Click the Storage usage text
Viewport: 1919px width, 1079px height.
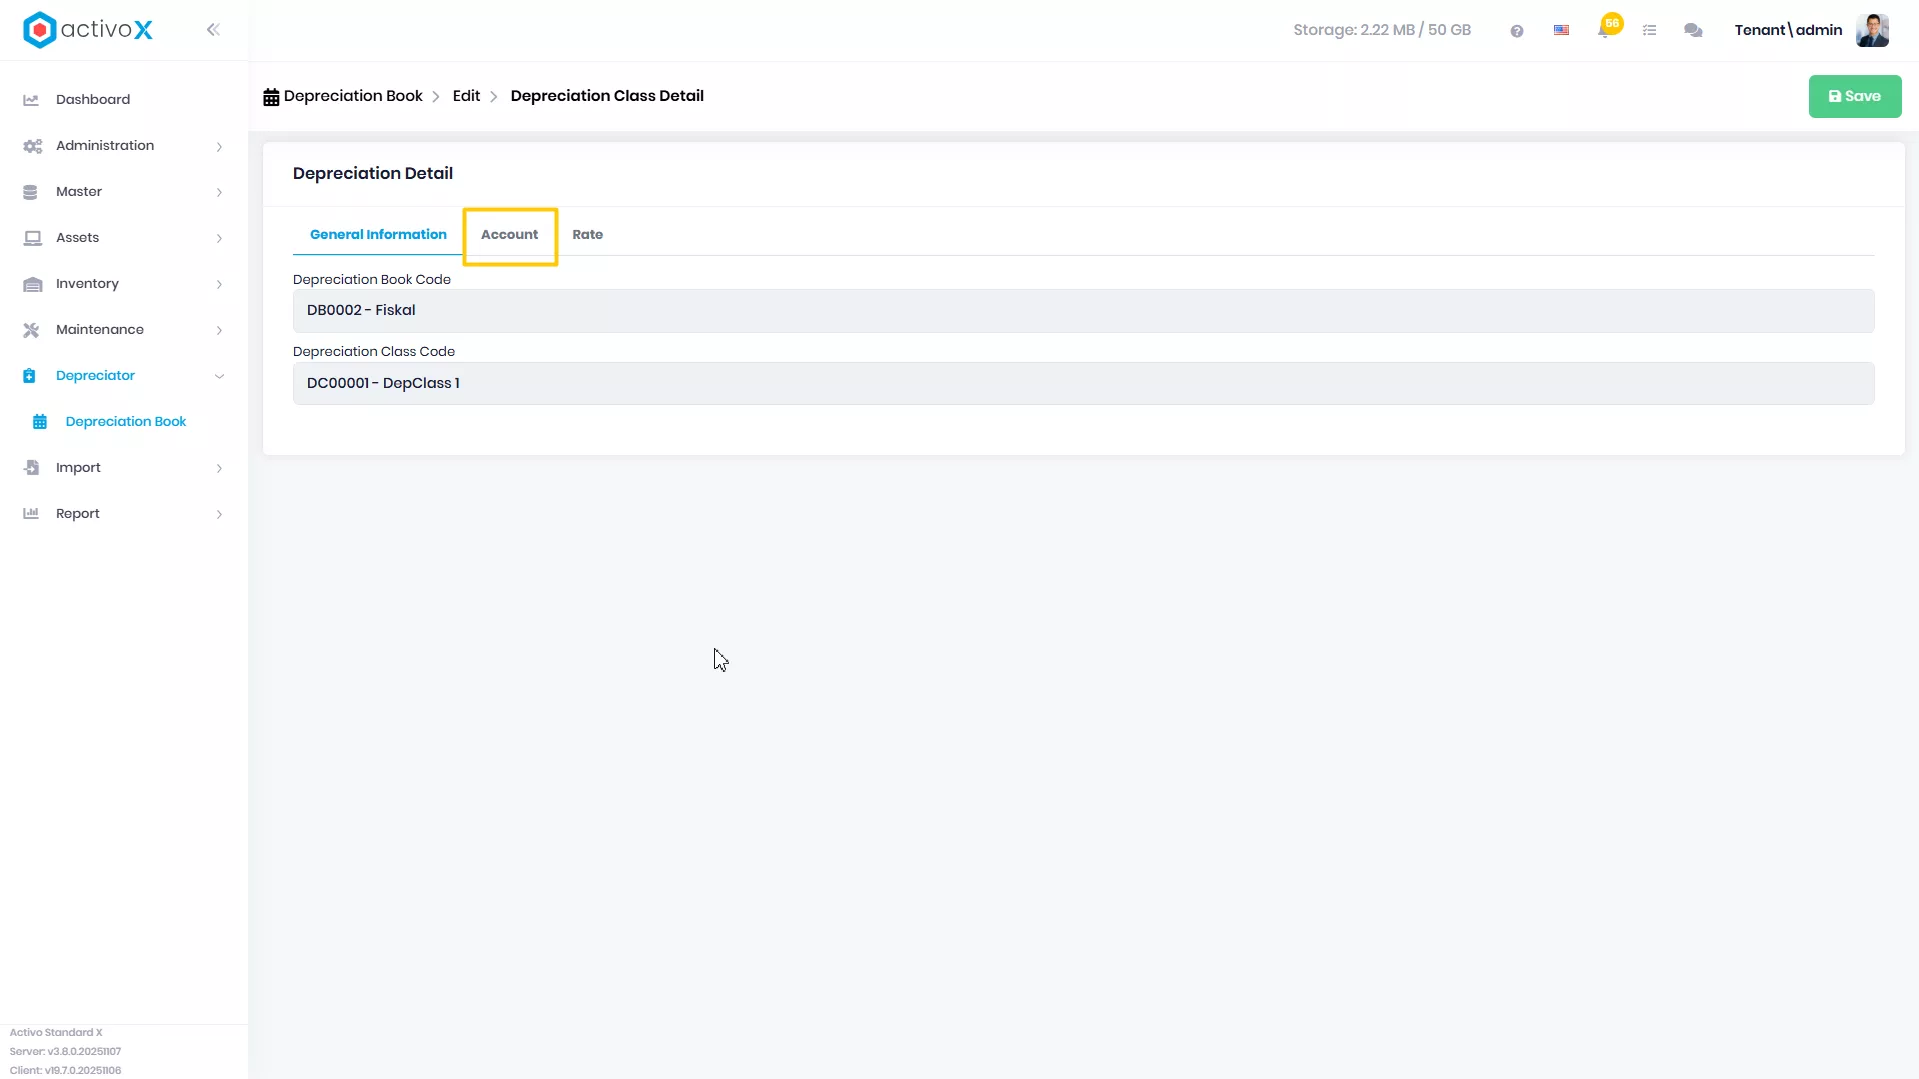coord(1382,30)
